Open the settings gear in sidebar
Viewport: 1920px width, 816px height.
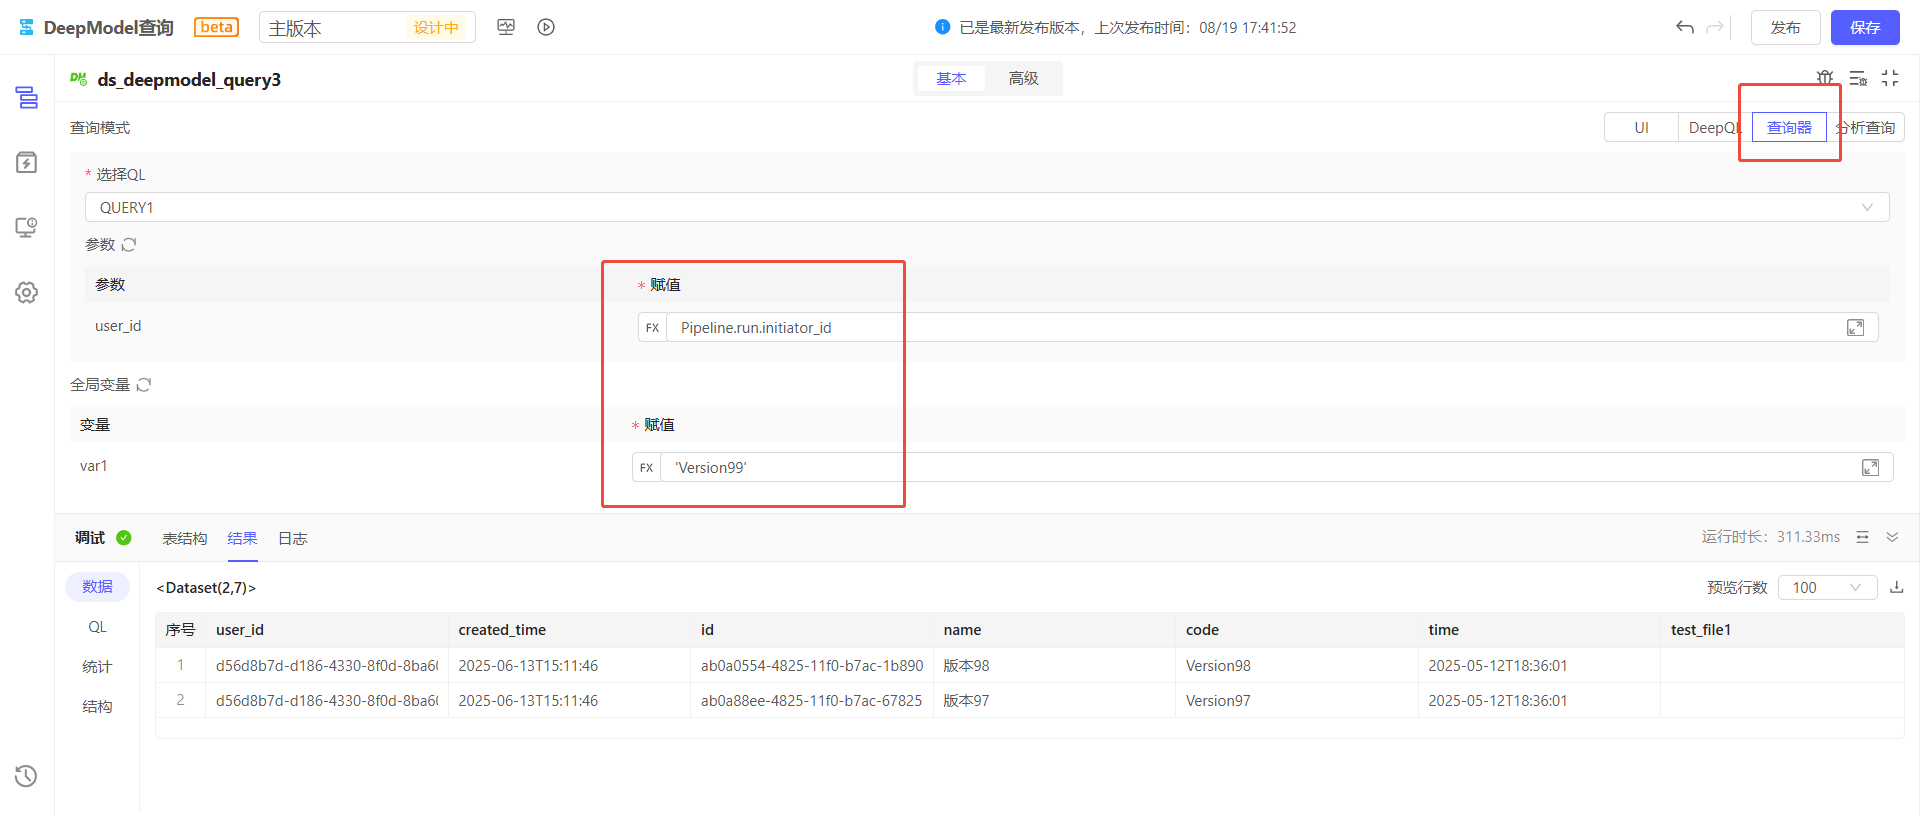[x=27, y=292]
